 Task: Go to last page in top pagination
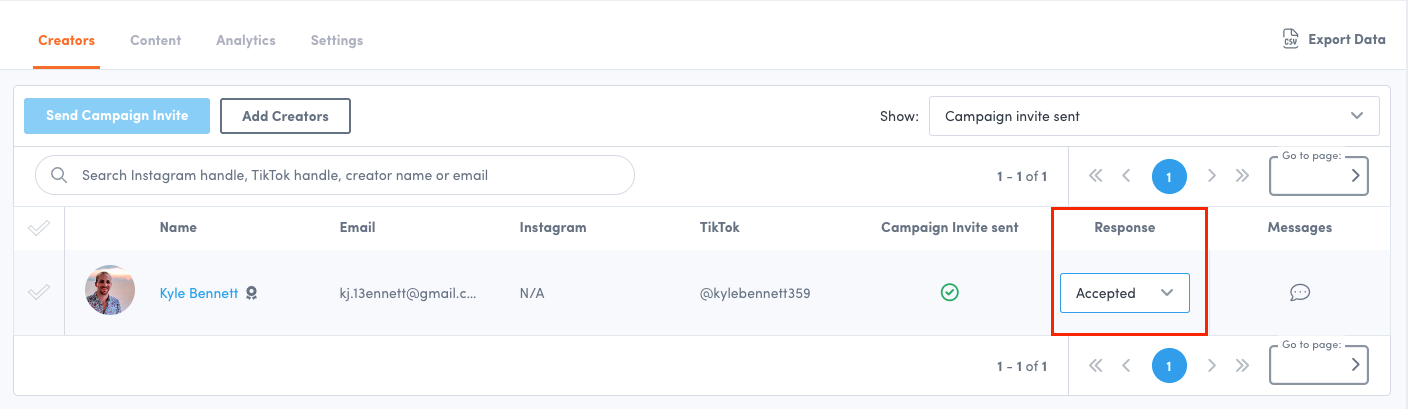1242,176
